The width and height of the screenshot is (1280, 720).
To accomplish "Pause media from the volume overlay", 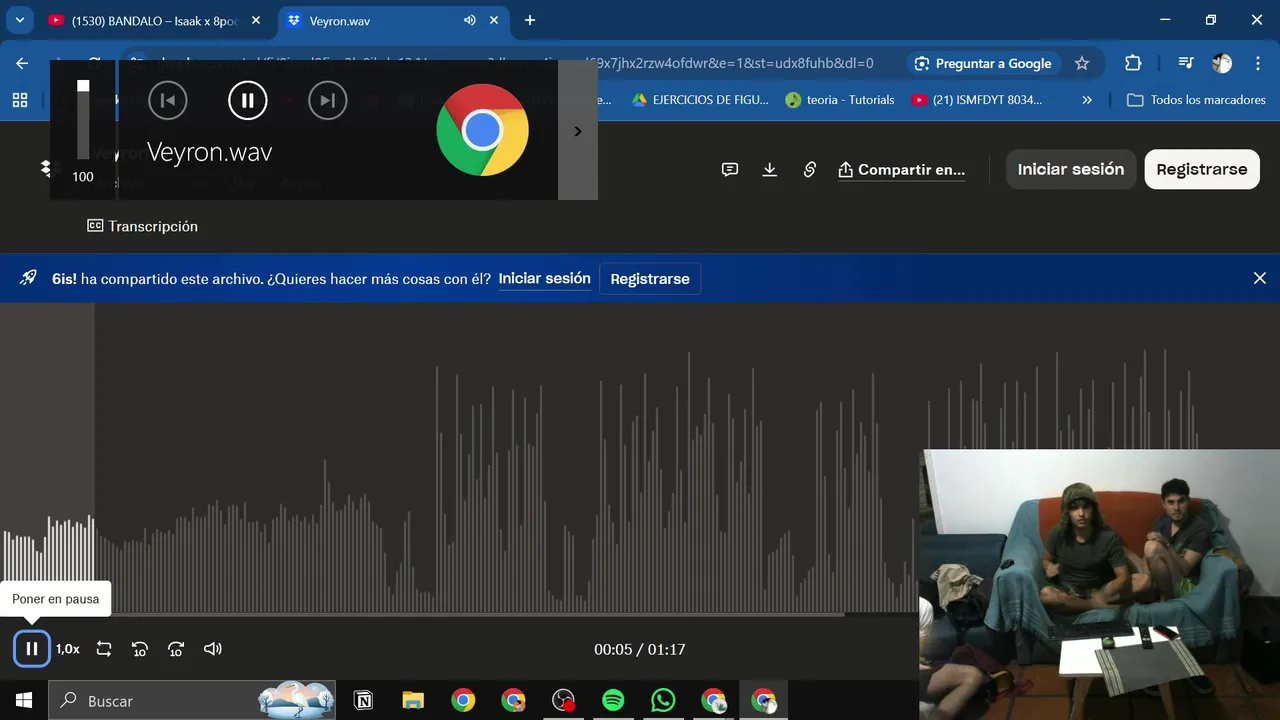I will [x=247, y=100].
